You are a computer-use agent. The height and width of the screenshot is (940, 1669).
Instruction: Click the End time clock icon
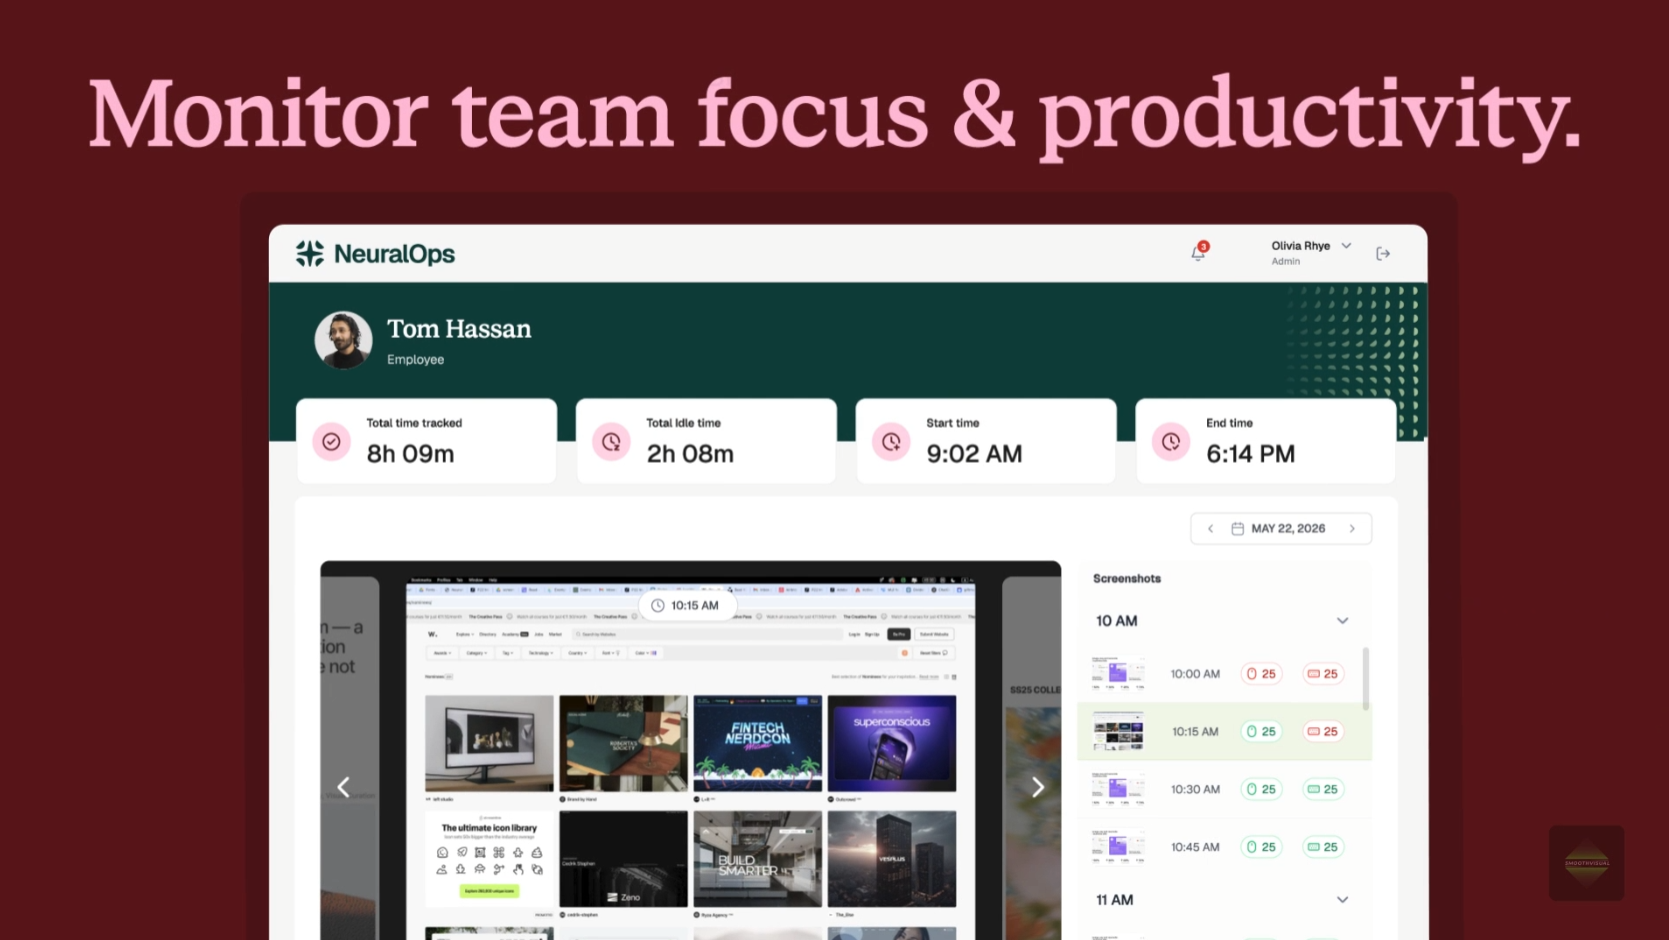[x=1171, y=442]
